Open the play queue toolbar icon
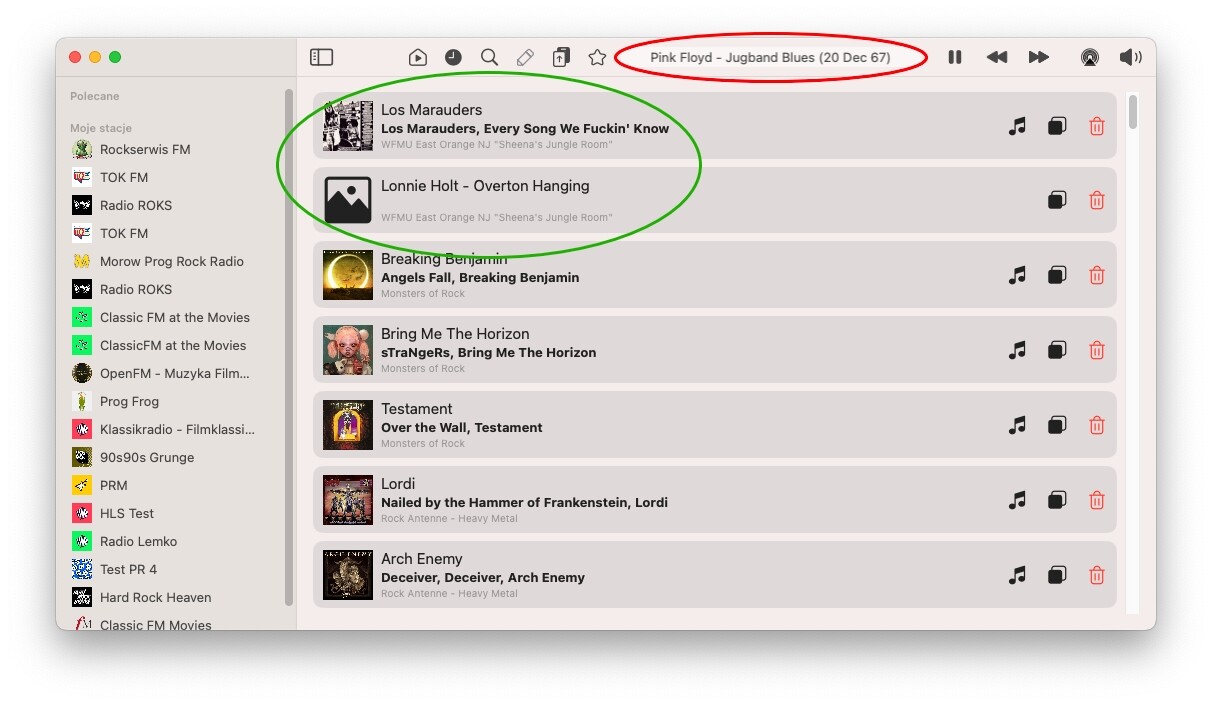Viewport: 1212px width, 704px height. [x=418, y=57]
